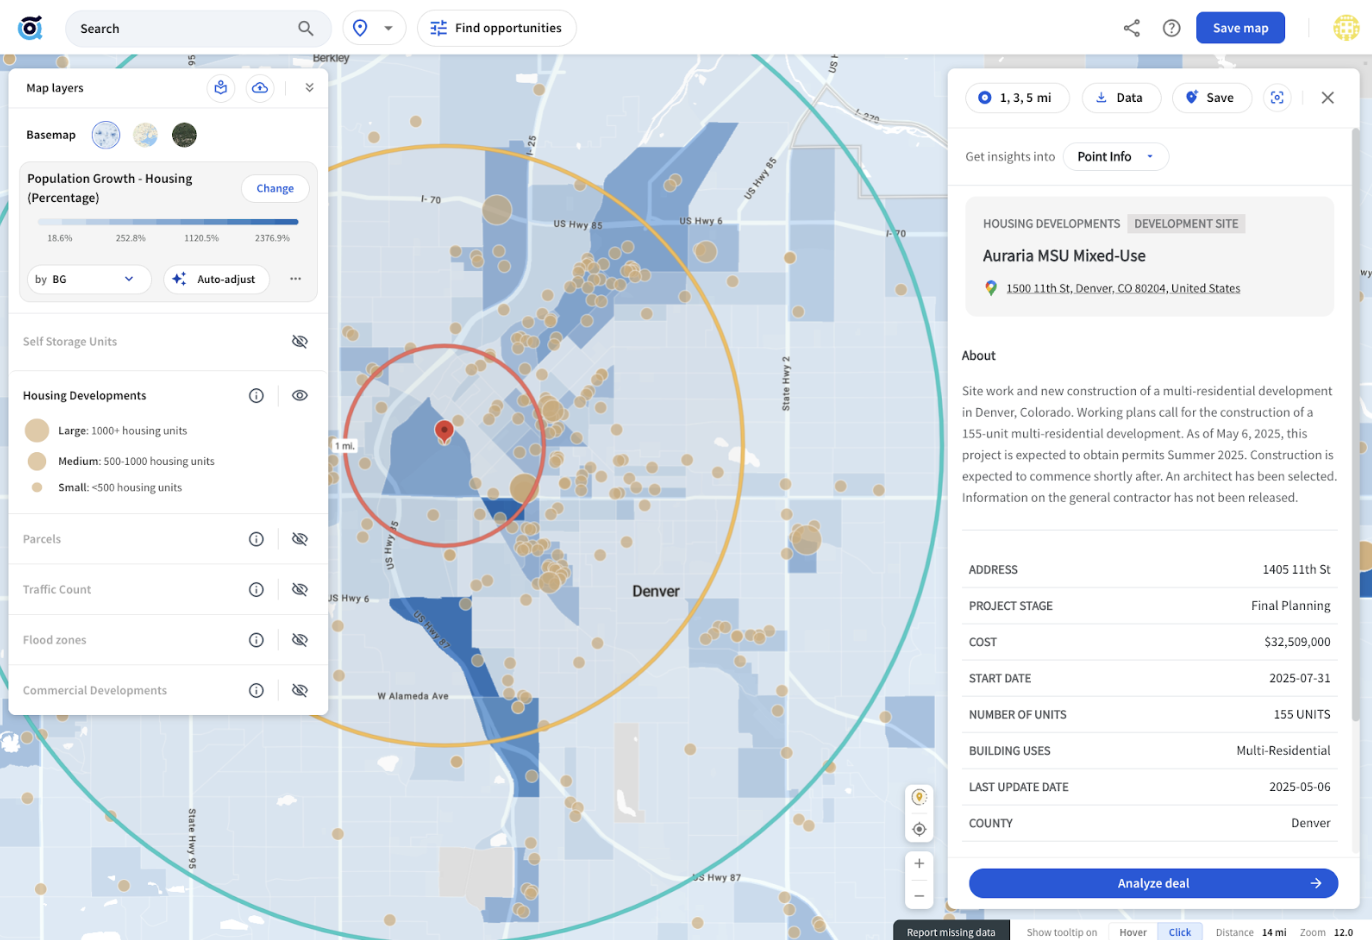The width and height of the screenshot is (1372, 940).
Task: Expand the Point Info insights dropdown
Action: click(x=1115, y=157)
